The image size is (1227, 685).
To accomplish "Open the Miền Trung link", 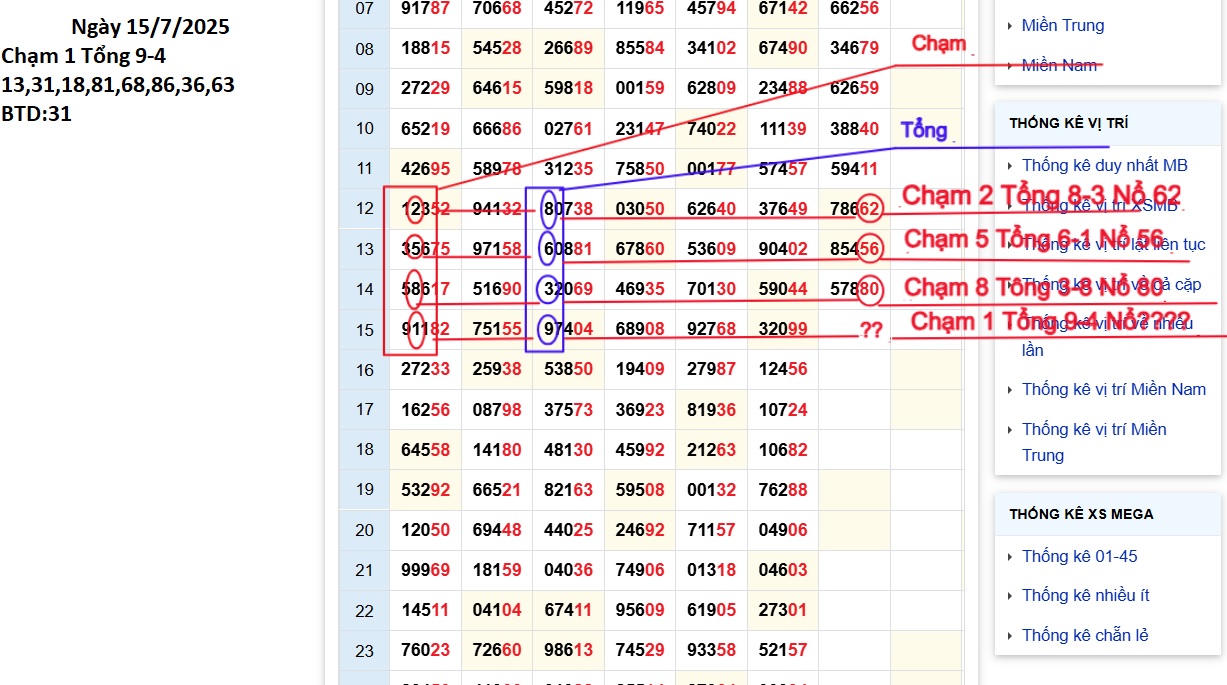I will point(1063,25).
